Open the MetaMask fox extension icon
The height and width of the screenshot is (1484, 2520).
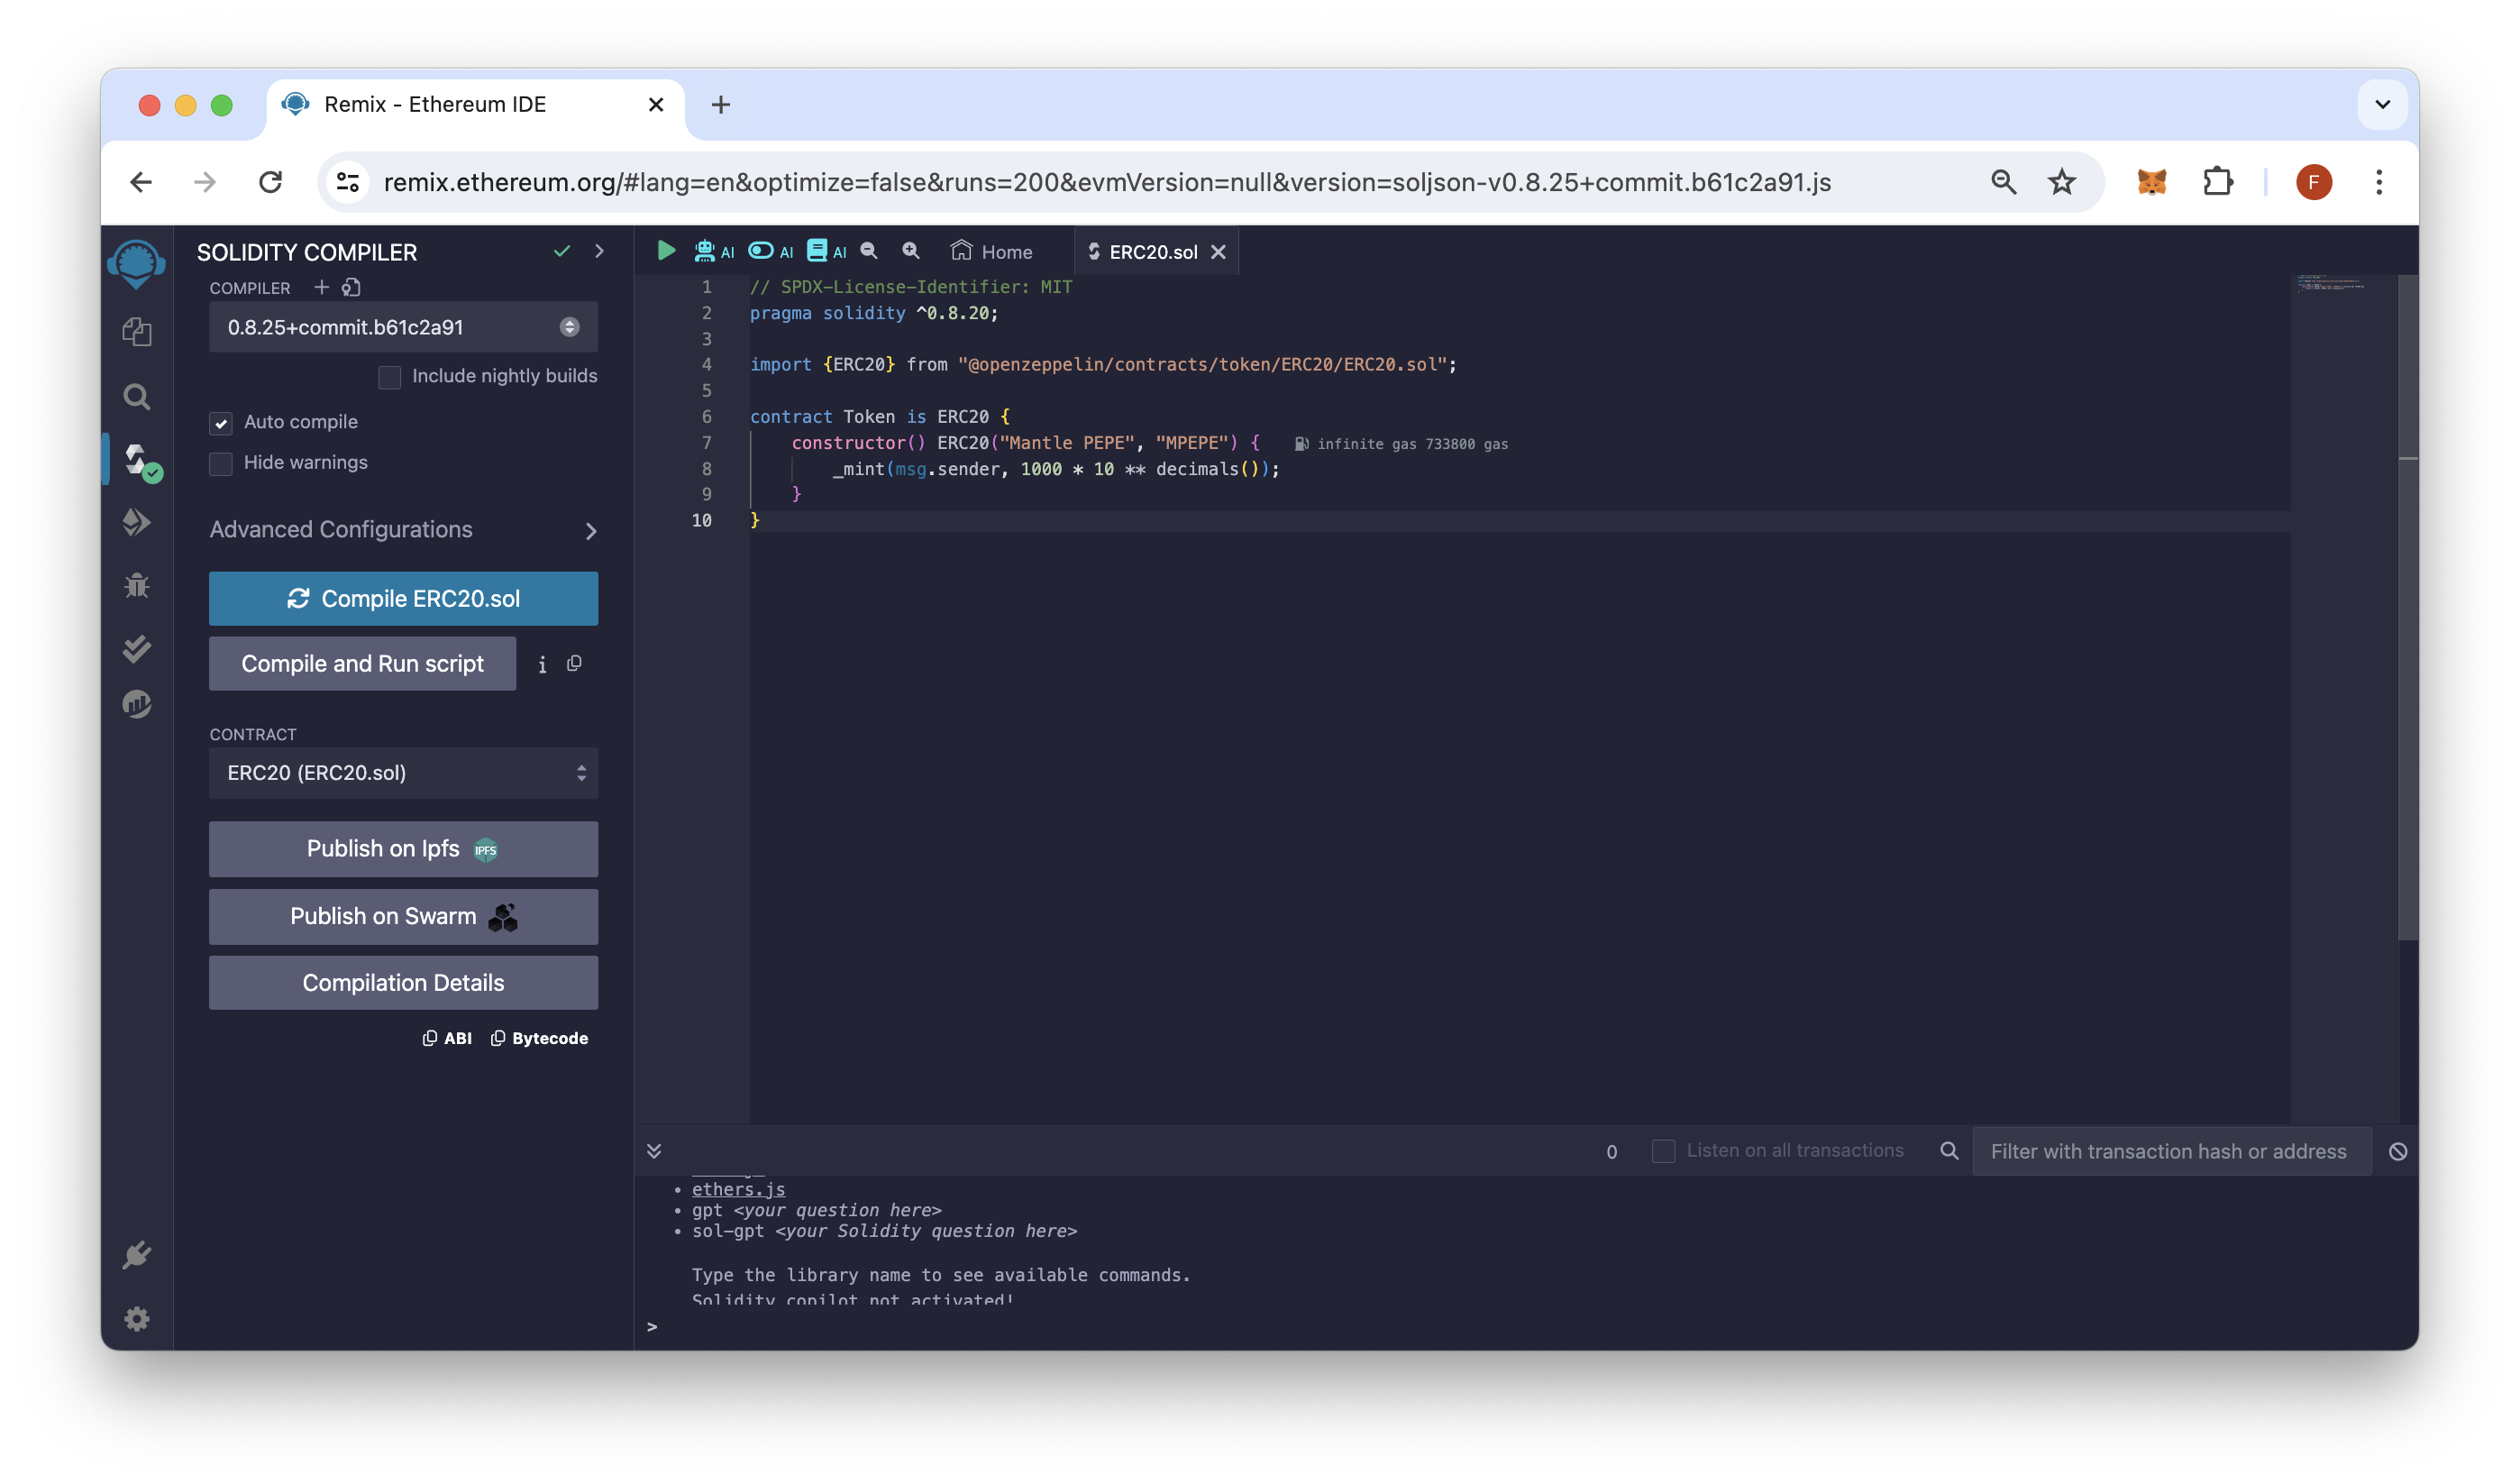click(2151, 182)
